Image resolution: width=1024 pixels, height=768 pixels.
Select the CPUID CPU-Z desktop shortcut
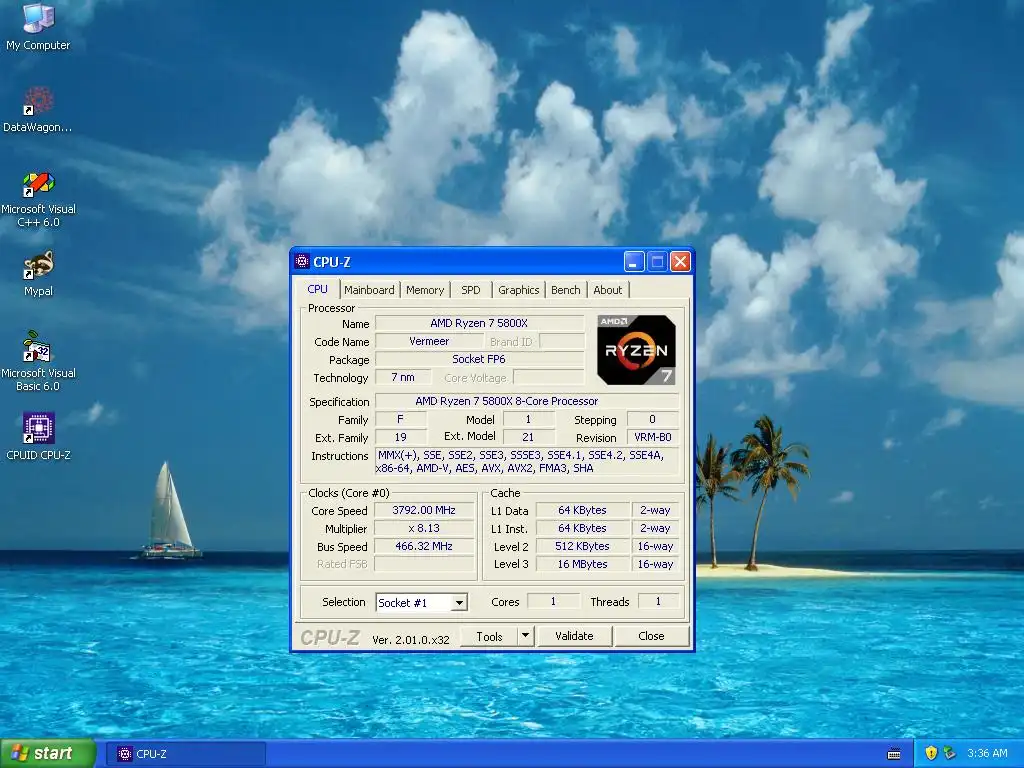[38, 436]
